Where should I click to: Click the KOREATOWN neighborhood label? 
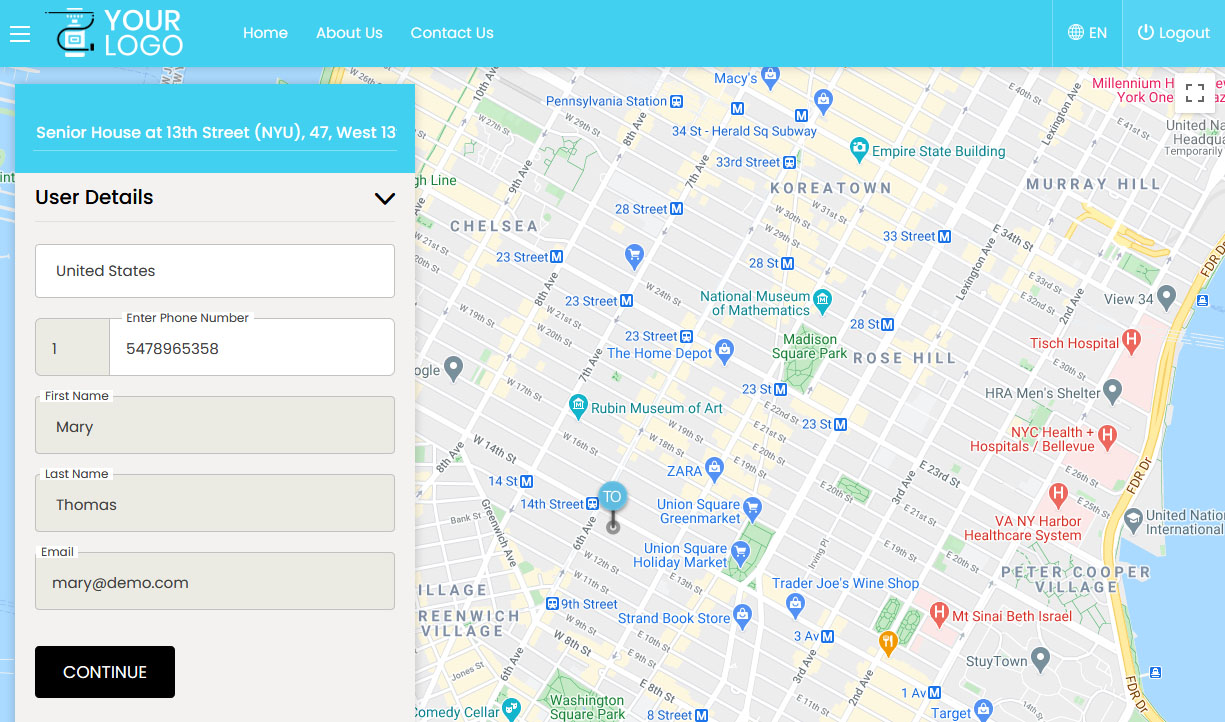(x=830, y=188)
